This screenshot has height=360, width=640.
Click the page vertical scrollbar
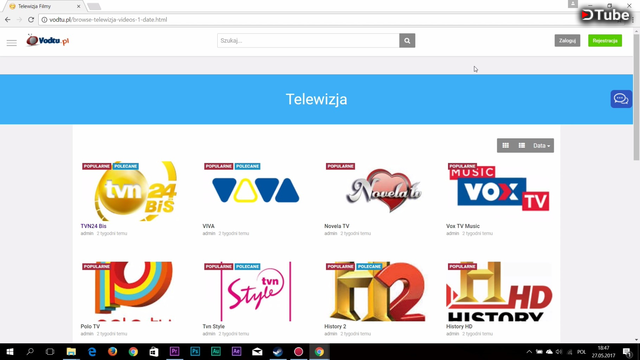coord(636,96)
